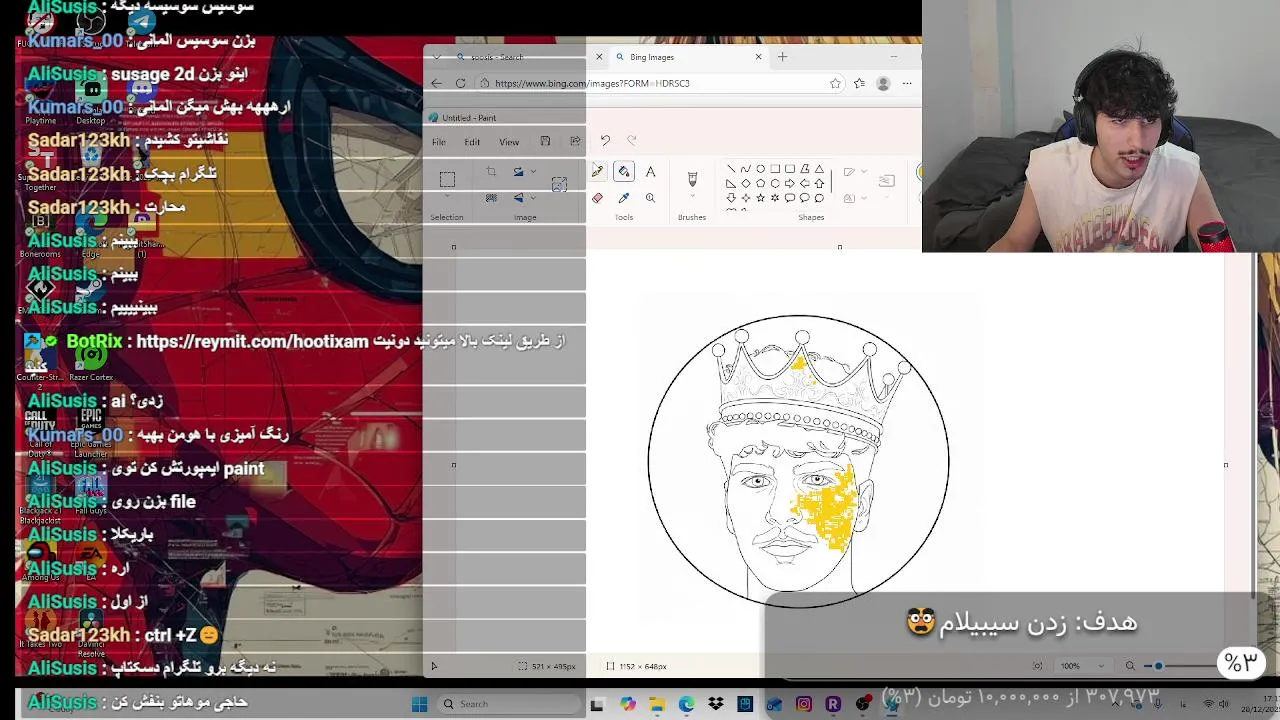The image size is (1280, 720).
Task: Click the Crop icon in Image group
Action: click(x=491, y=172)
